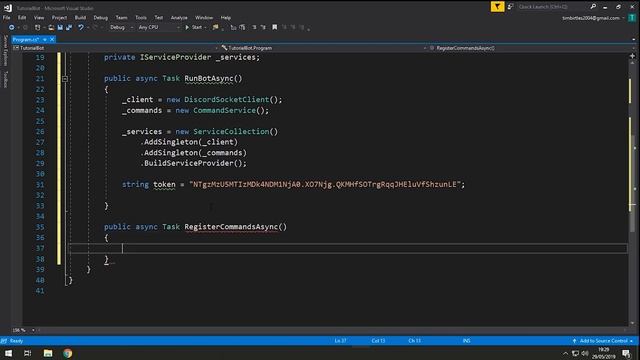Screen dimensions: 640x360
Task: Click the yellow find-in-files toolbar icon
Action: point(216,27)
